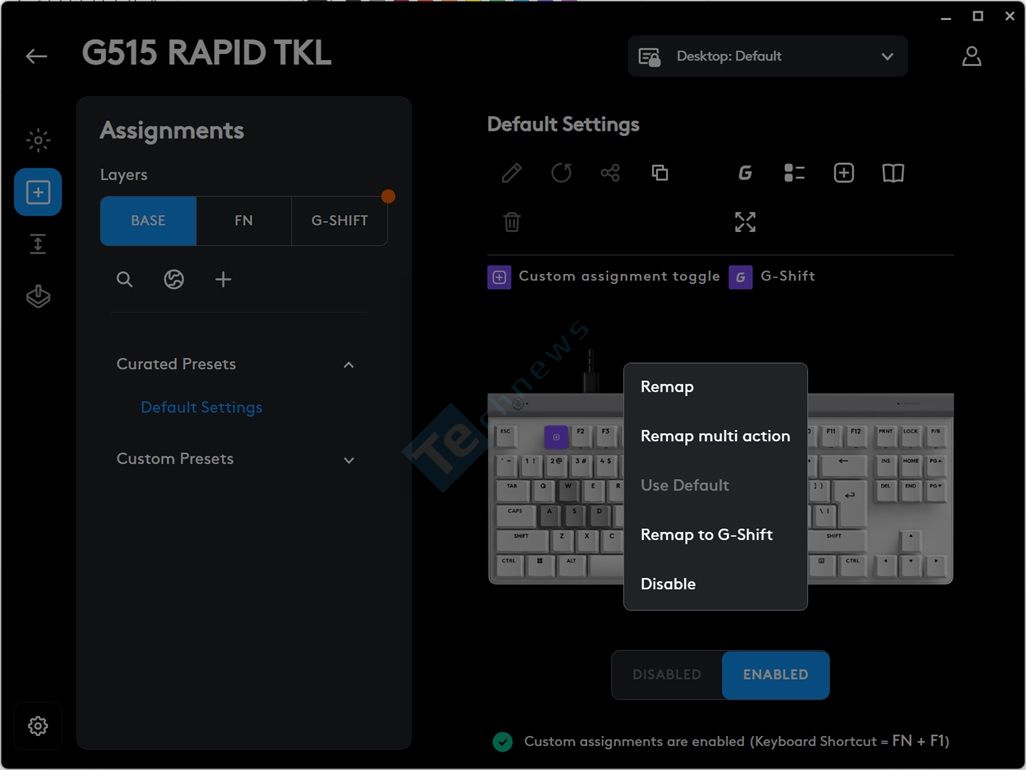The width and height of the screenshot is (1026, 770).
Task: Switch toggle to DISABLED
Action: pyautogui.click(x=666, y=675)
